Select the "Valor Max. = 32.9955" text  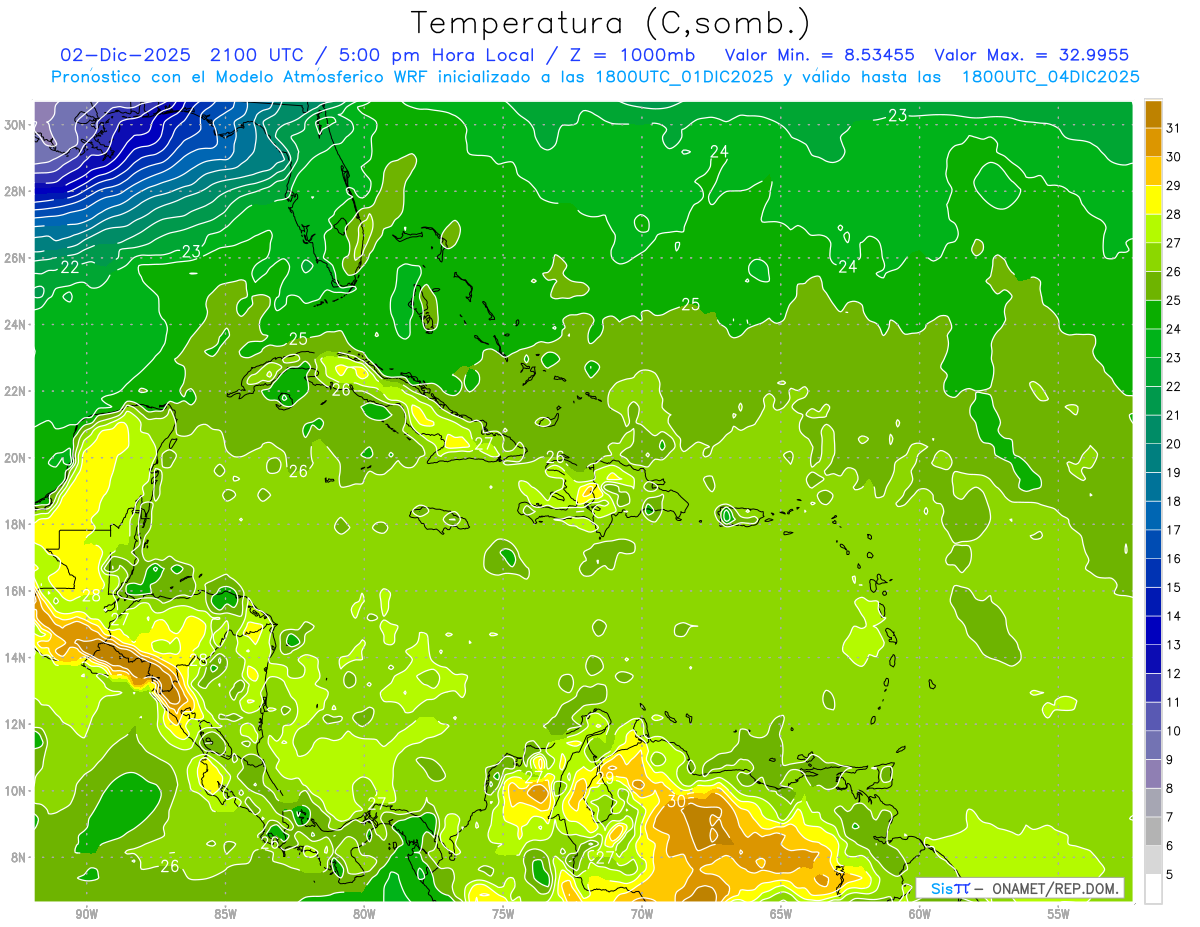tap(1032, 55)
